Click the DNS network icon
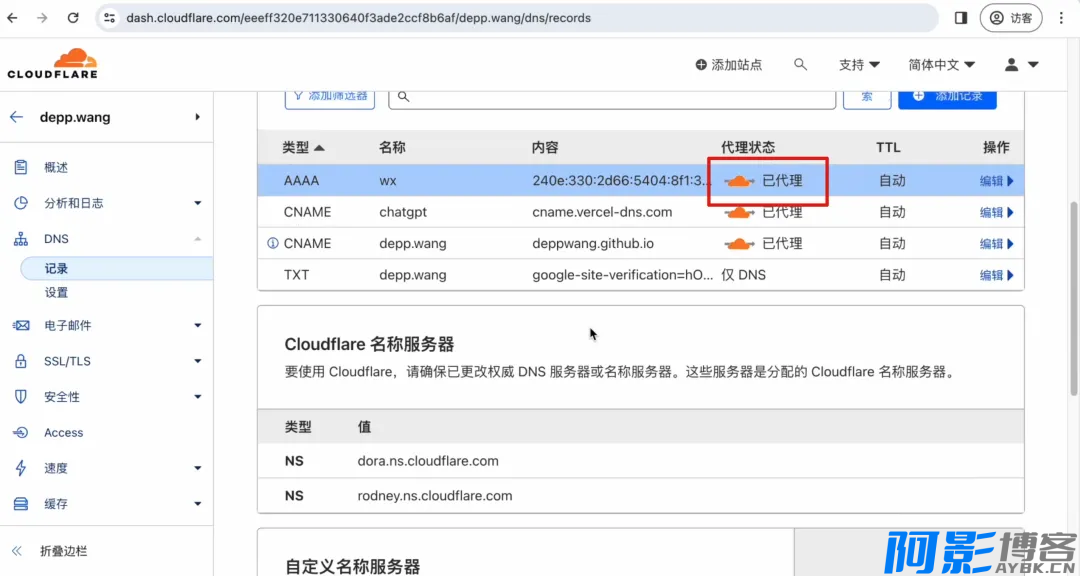Image resolution: width=1080 pixels, height=576 pixels. [x=21, y=239]
